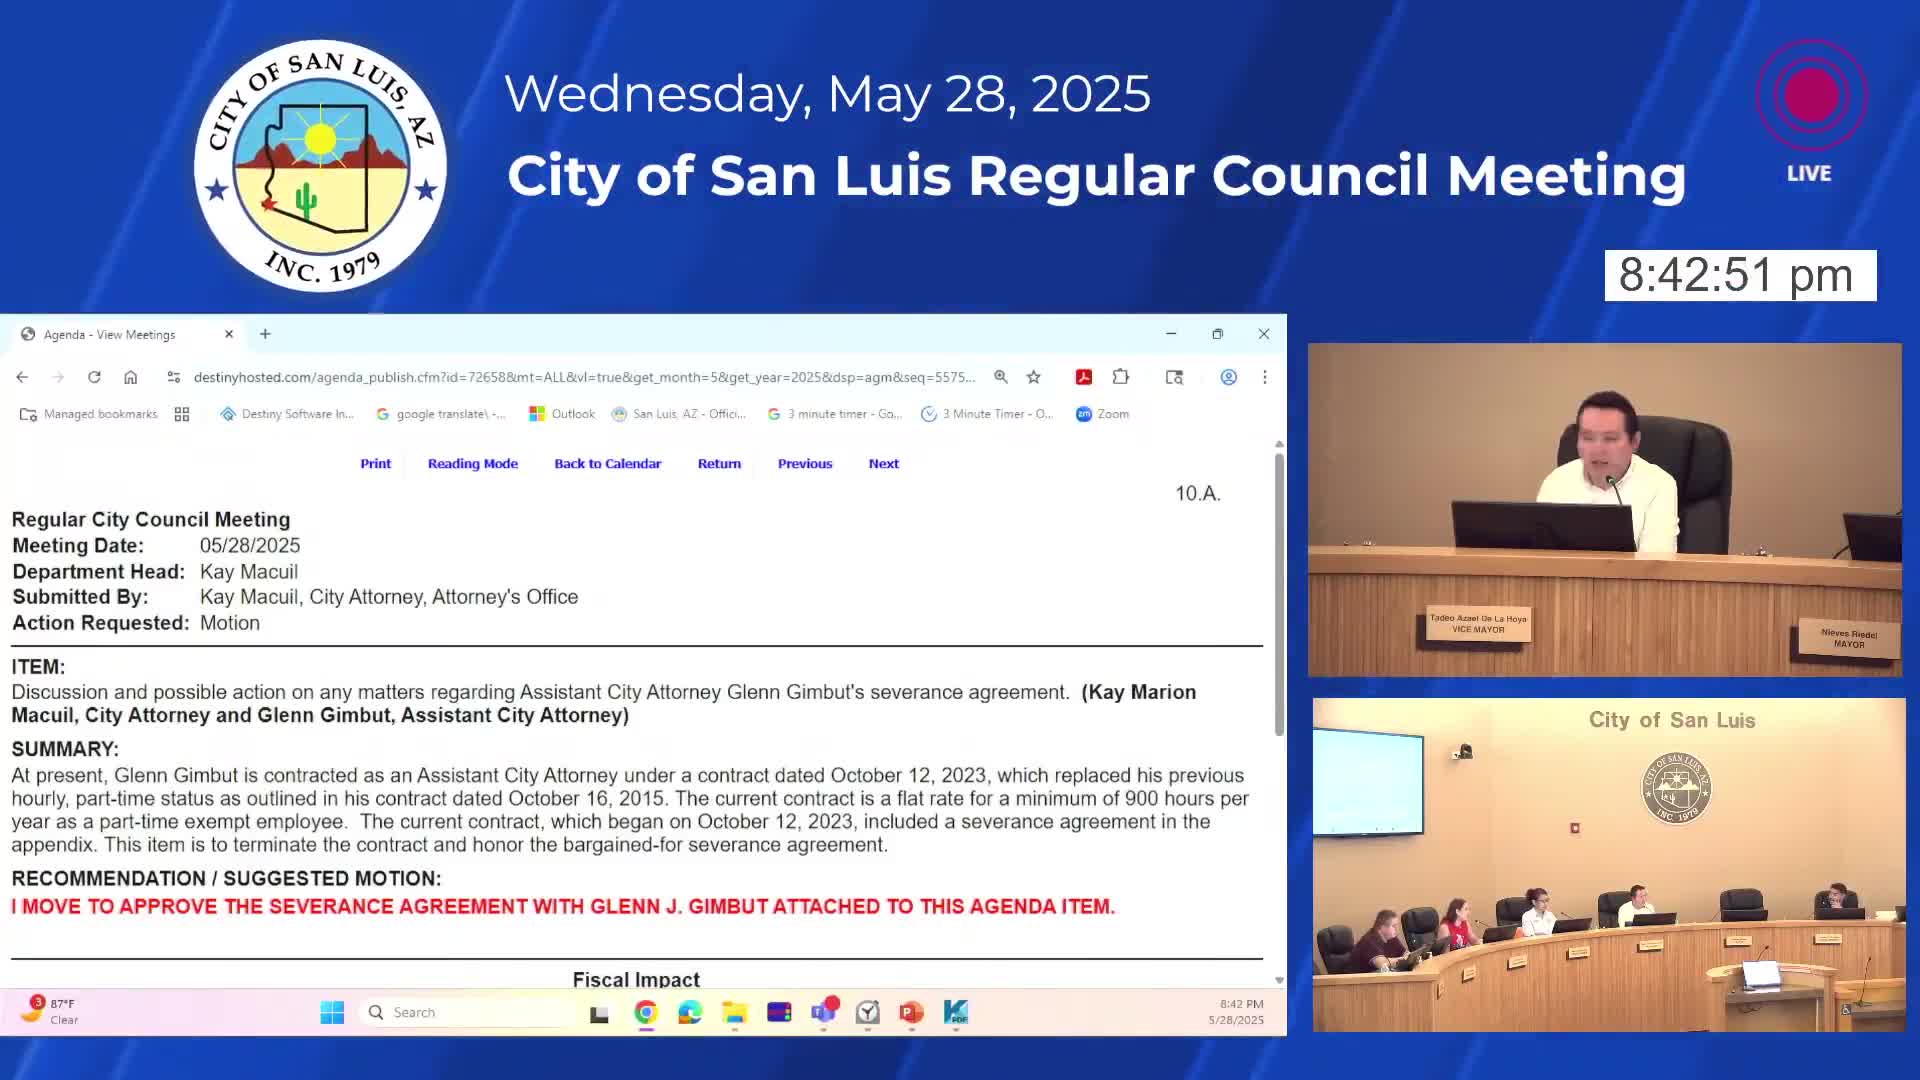This screenshot has height=1080, width=1920.
Task: Open the browser home page icon
Action: pyautogui.click(x=130, y=377)
